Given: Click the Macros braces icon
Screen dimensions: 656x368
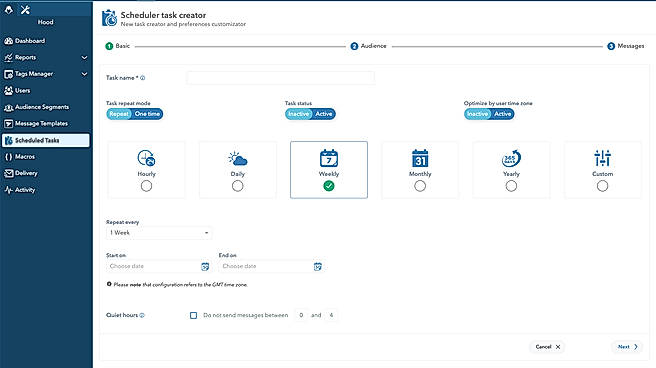Looking at the screenshot, I should [8, 157].
